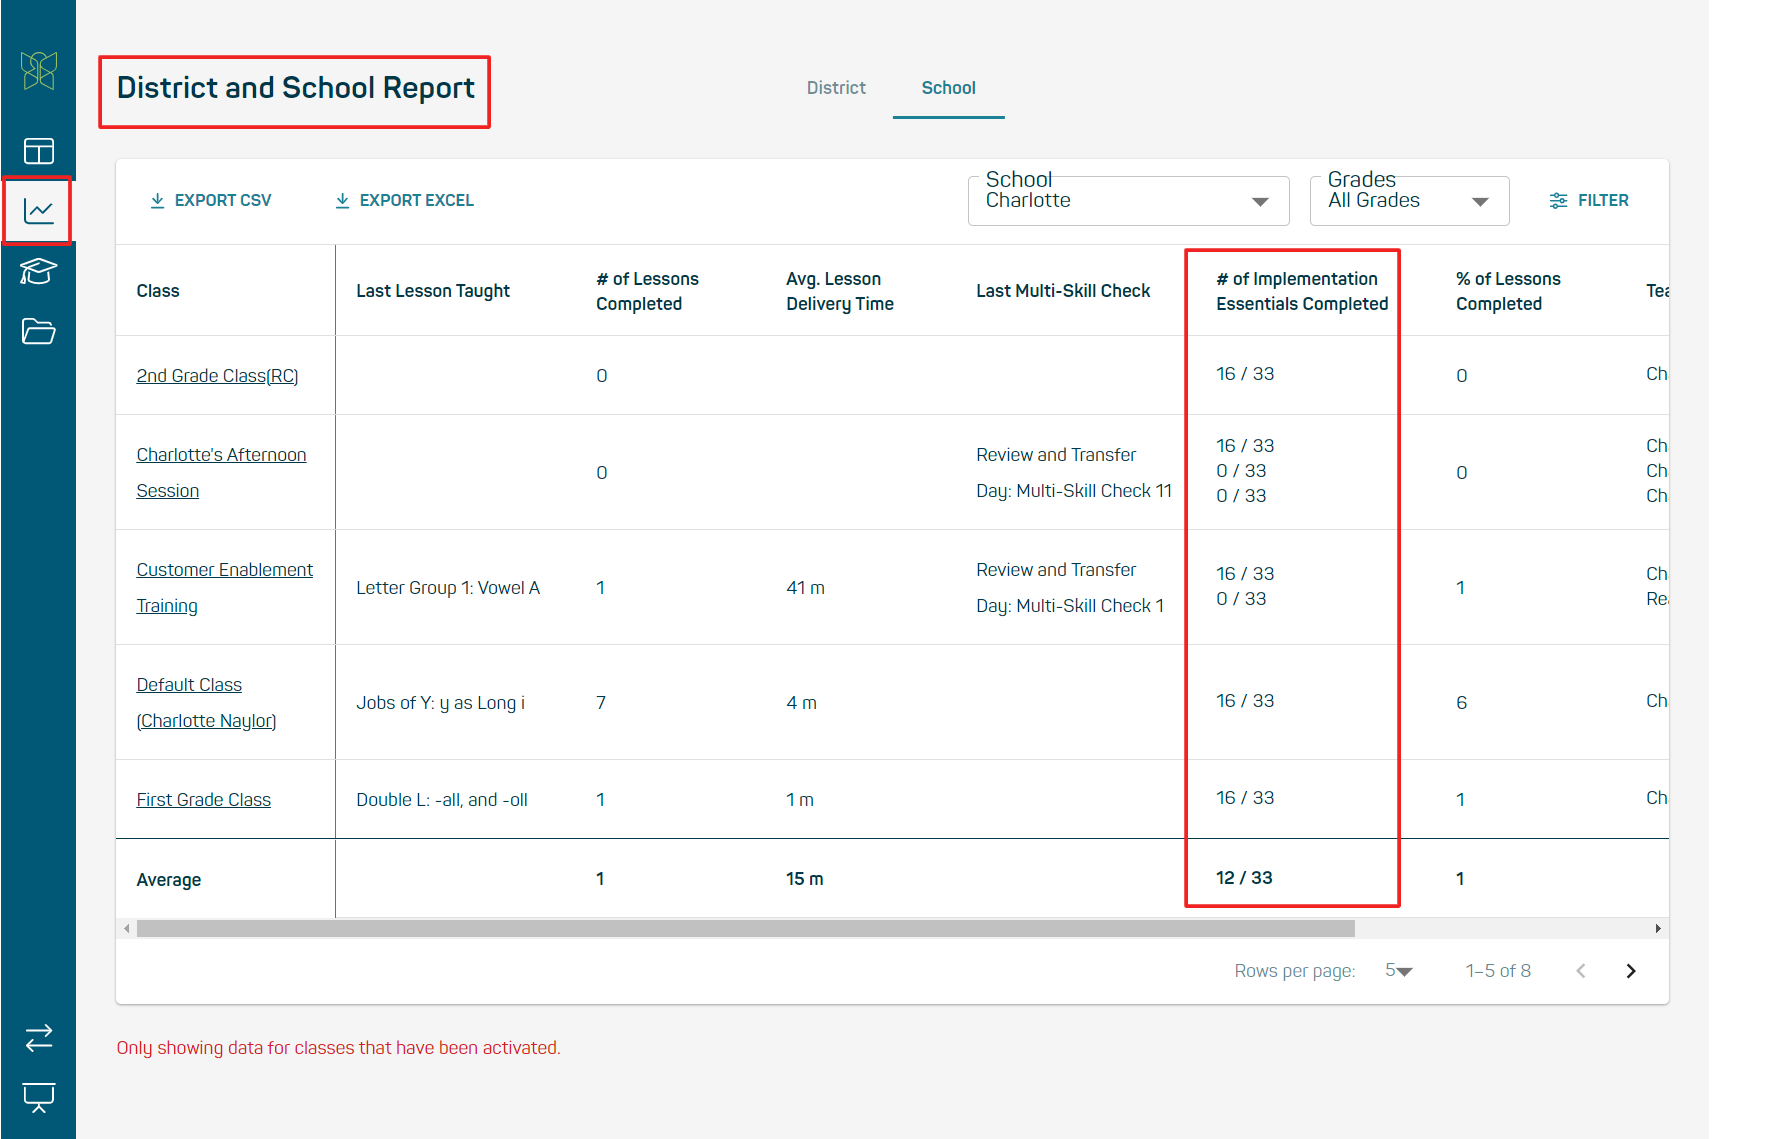Open Default Class (Charlotte Naylor)
Image resolution: width=1780 pixels, height=1139 pixels.
point(206,702)
